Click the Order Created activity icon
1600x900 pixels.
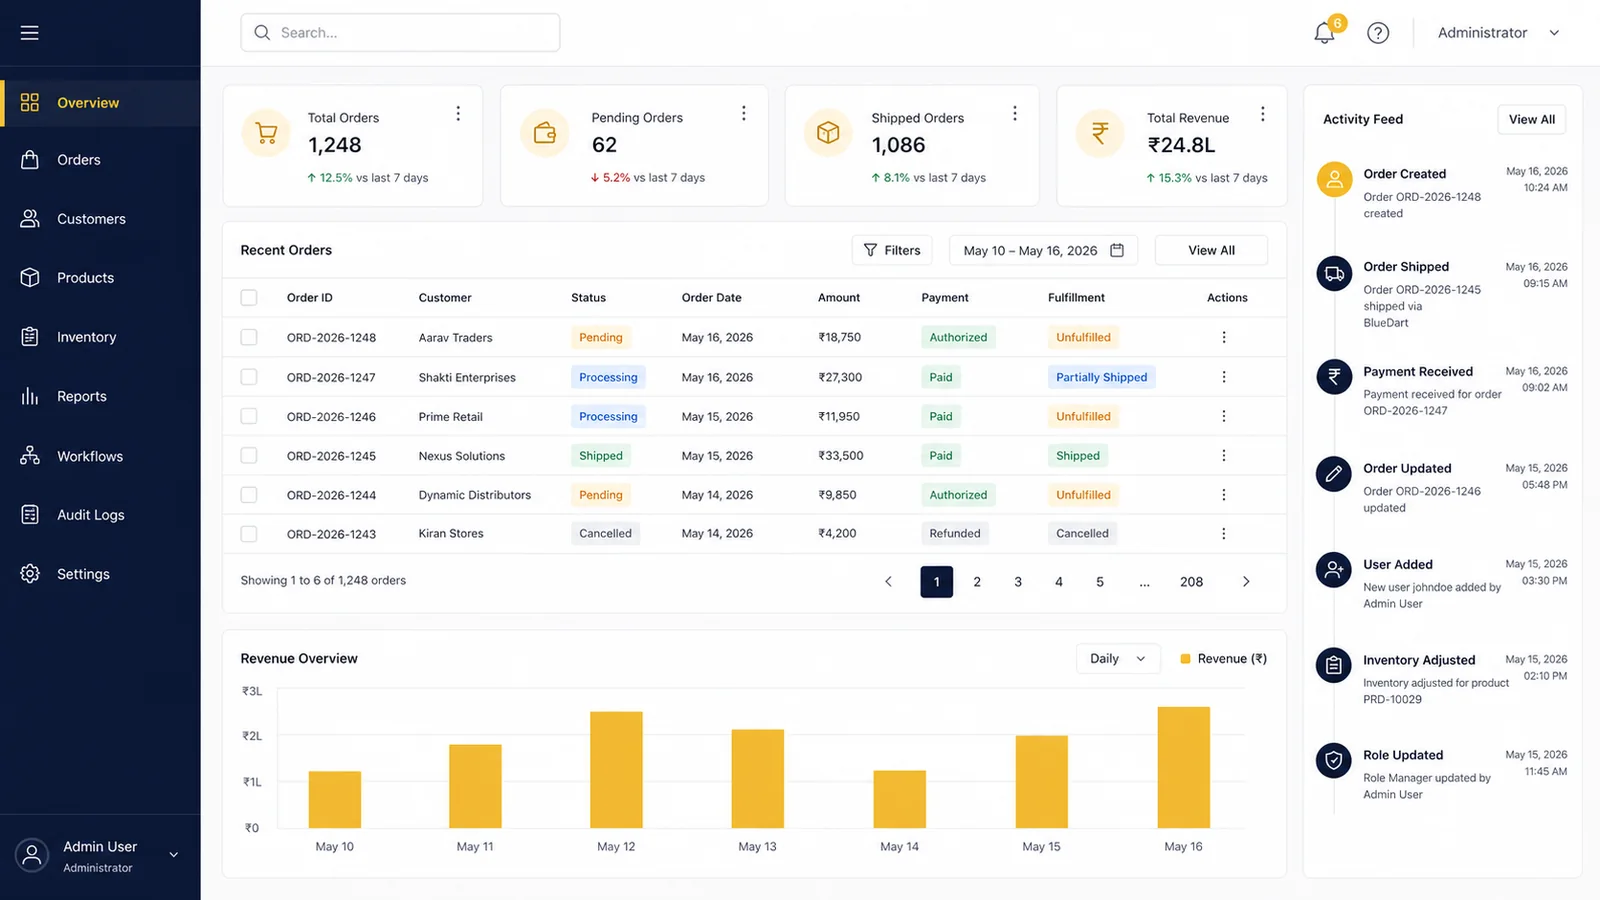(1334, 180)
